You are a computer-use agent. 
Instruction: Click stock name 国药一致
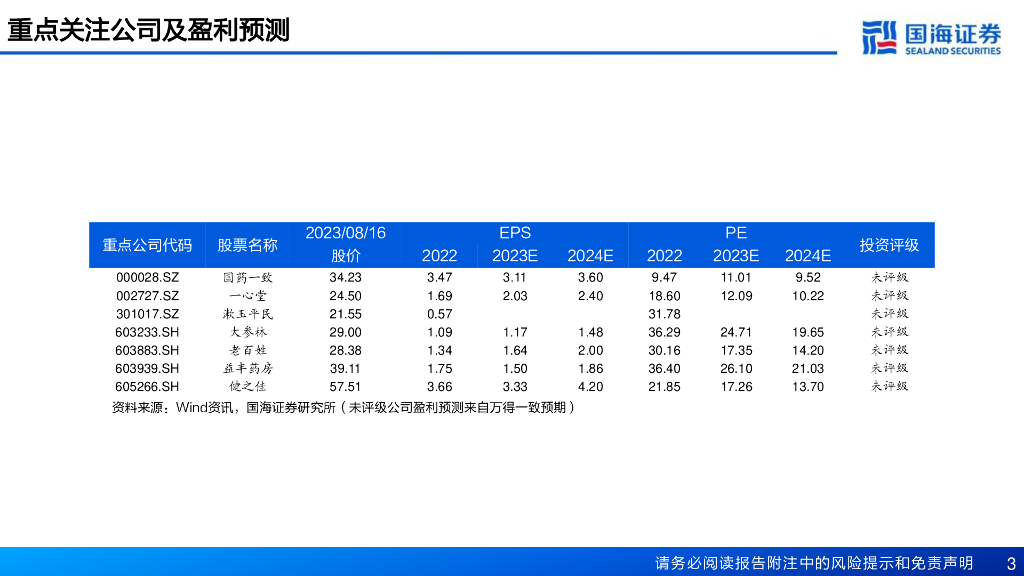(248, 278)
